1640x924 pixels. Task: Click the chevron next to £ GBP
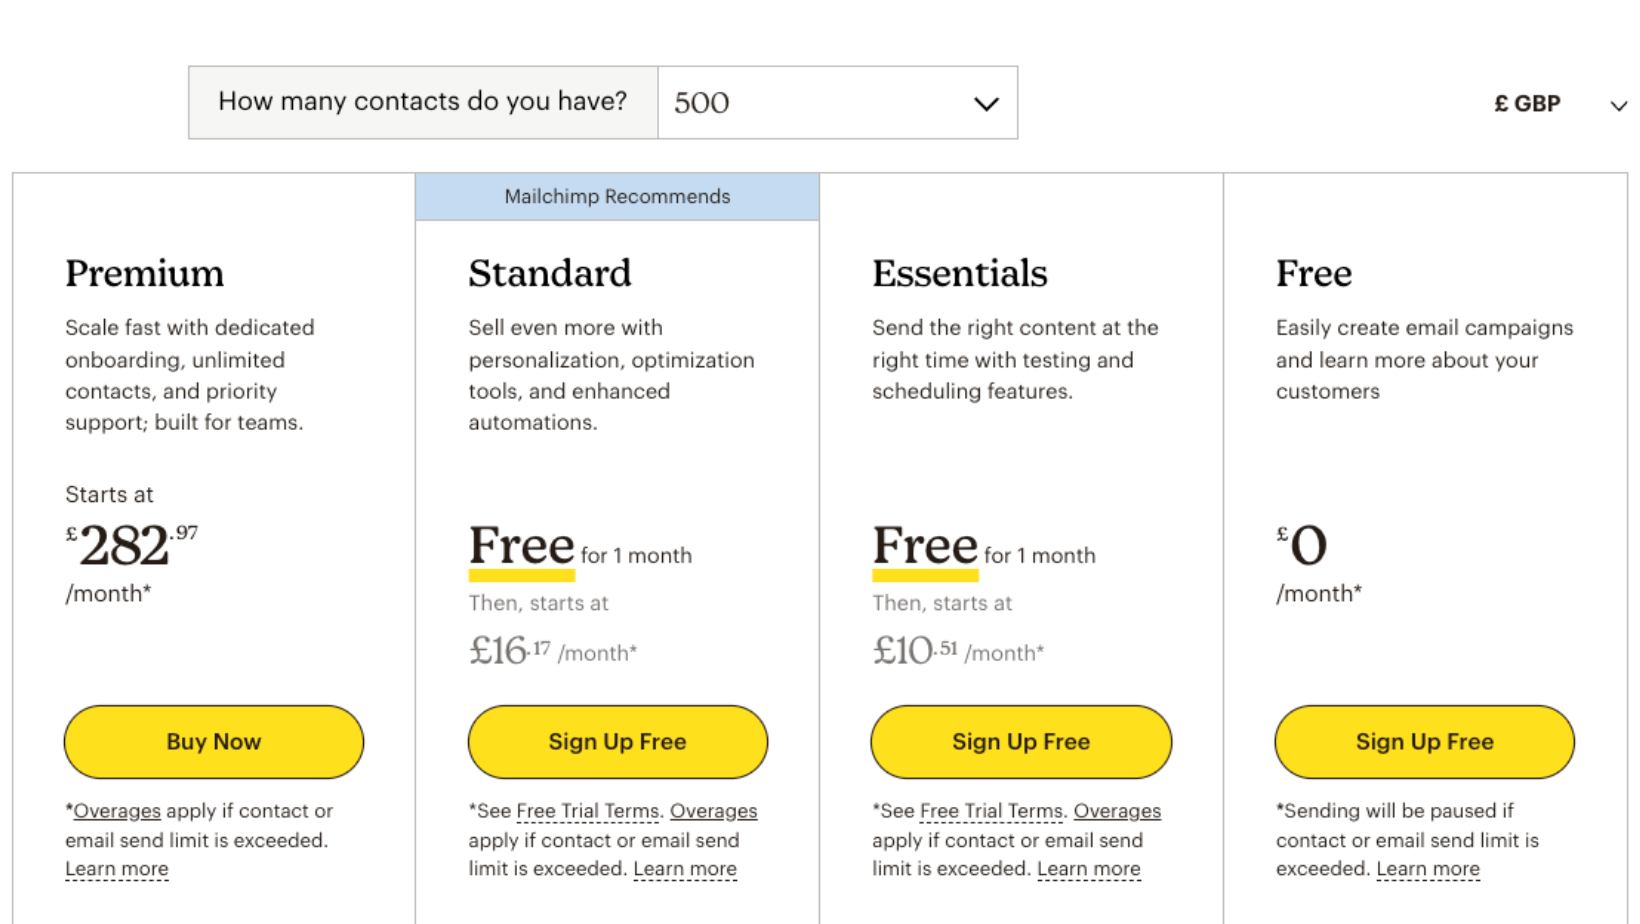(x=1618, y=105)
